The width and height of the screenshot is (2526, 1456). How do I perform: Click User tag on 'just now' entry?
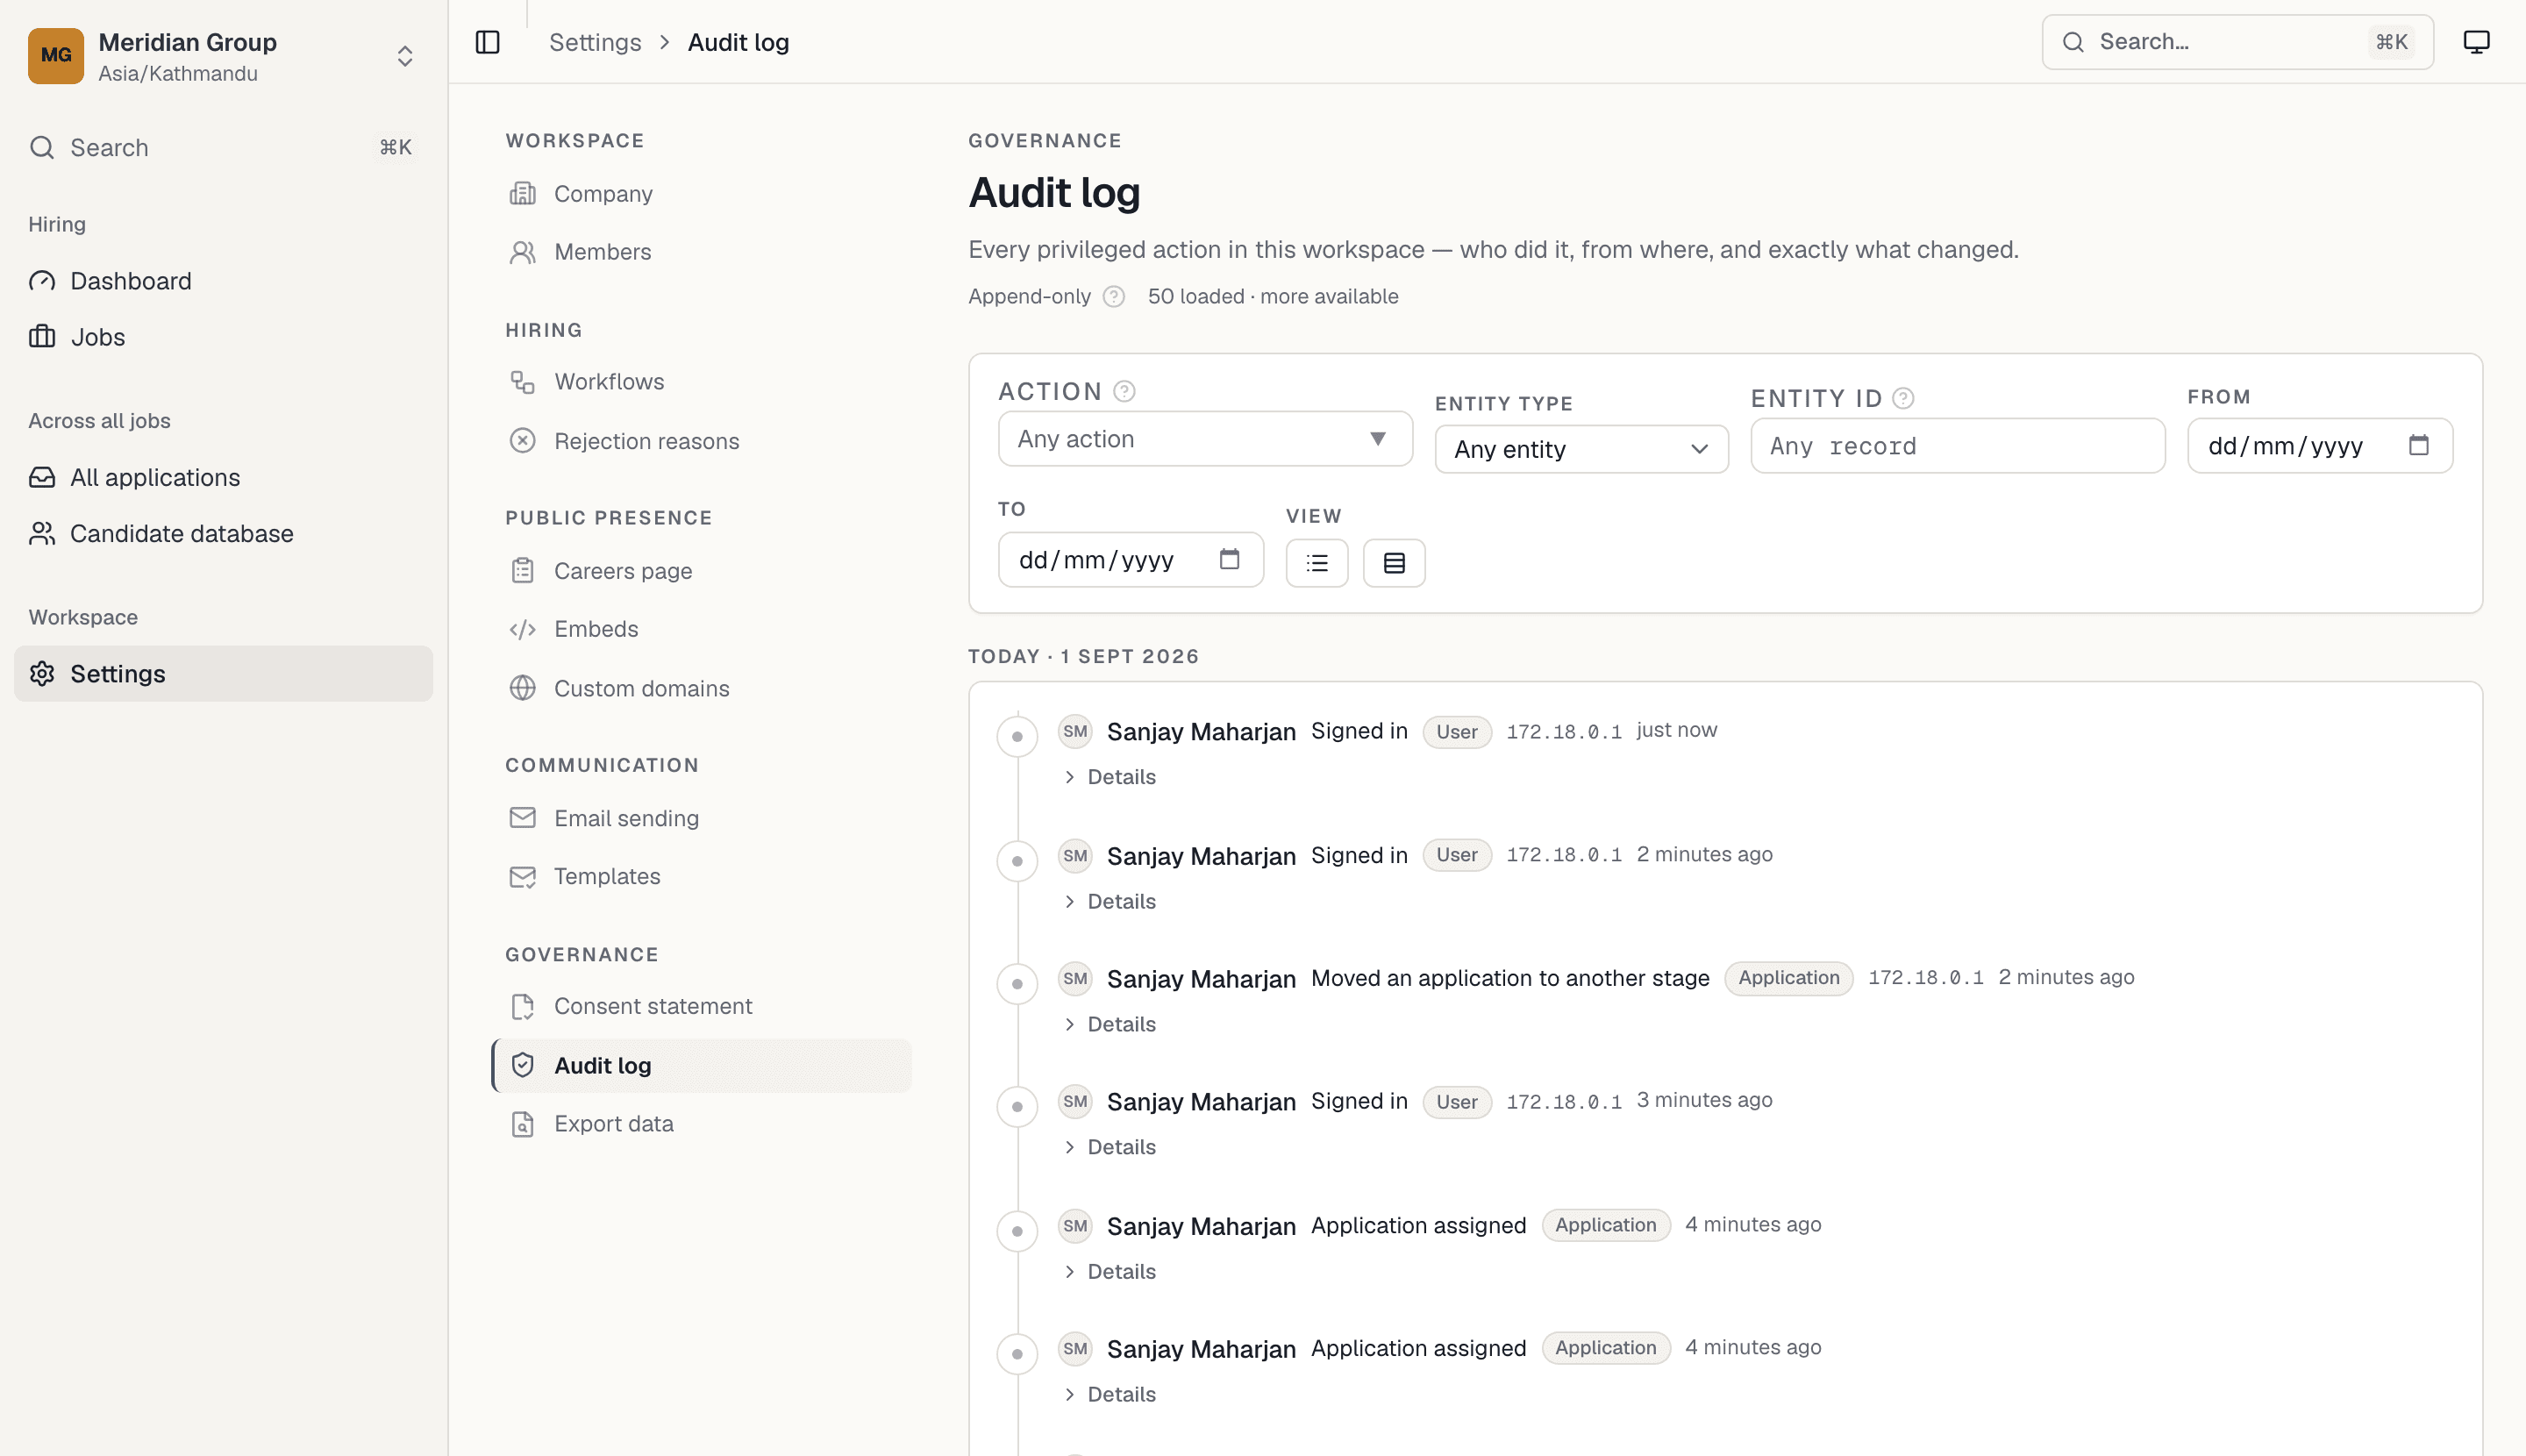[x=1456, y=732]
